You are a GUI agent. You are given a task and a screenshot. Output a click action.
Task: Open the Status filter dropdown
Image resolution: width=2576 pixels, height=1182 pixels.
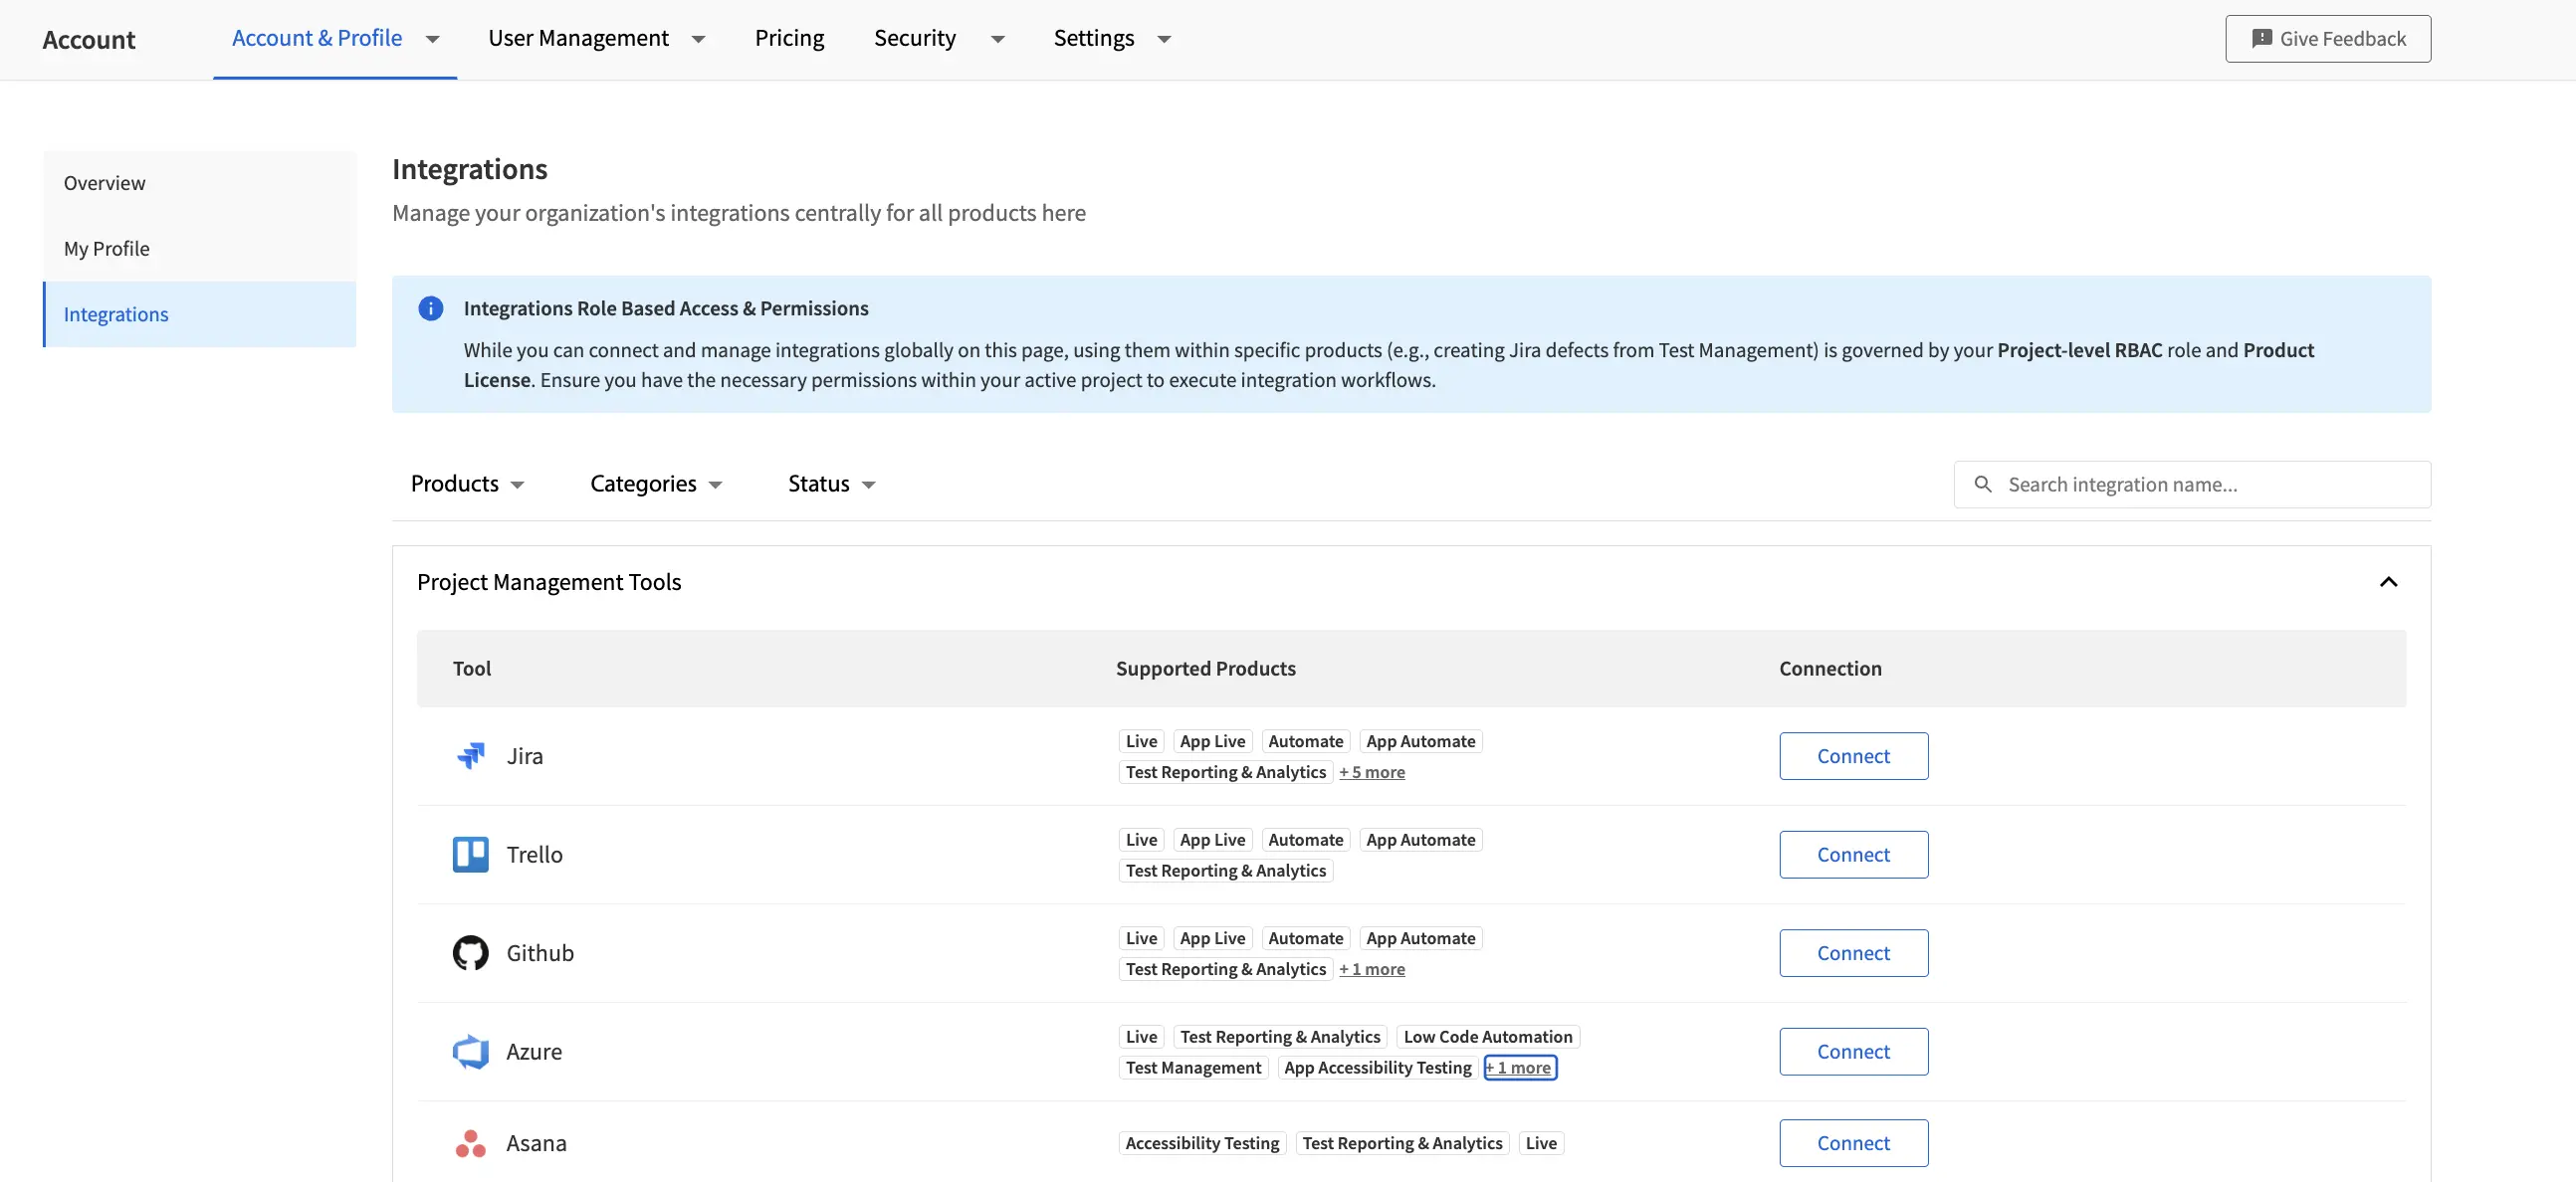click(832, 484)
